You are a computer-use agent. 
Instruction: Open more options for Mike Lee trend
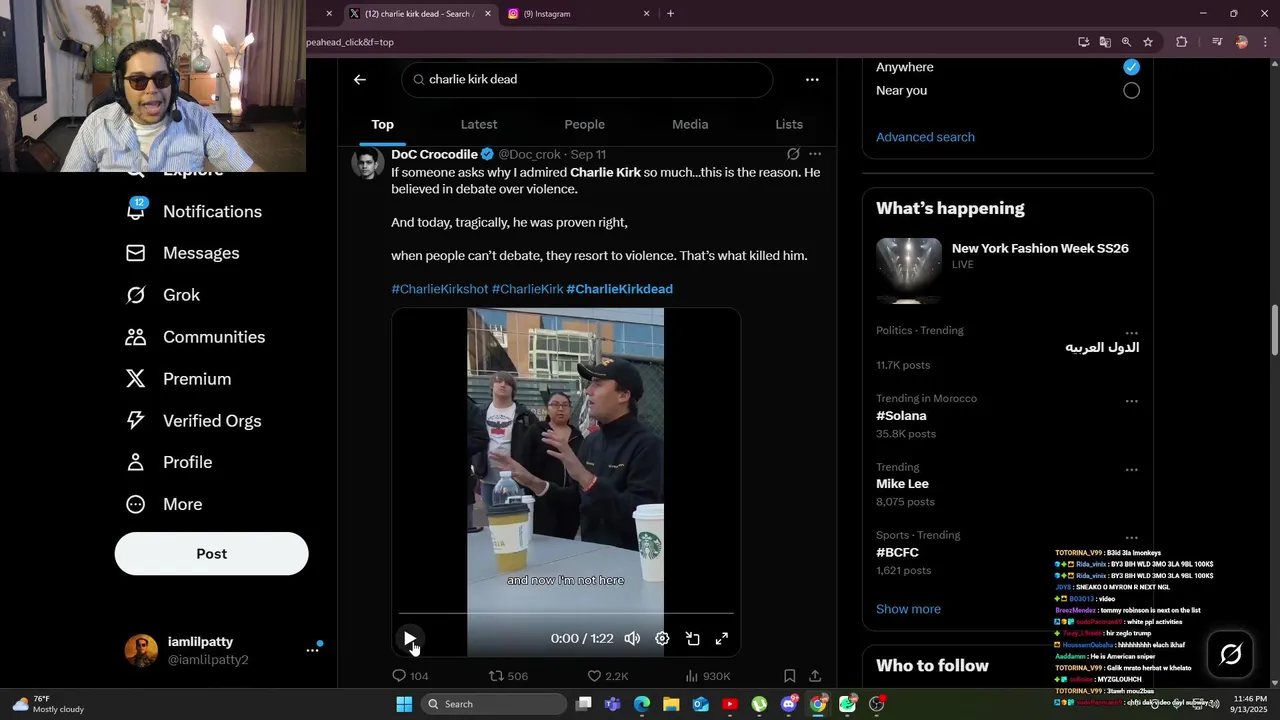pyautogui.click(x=1131, y=469)
